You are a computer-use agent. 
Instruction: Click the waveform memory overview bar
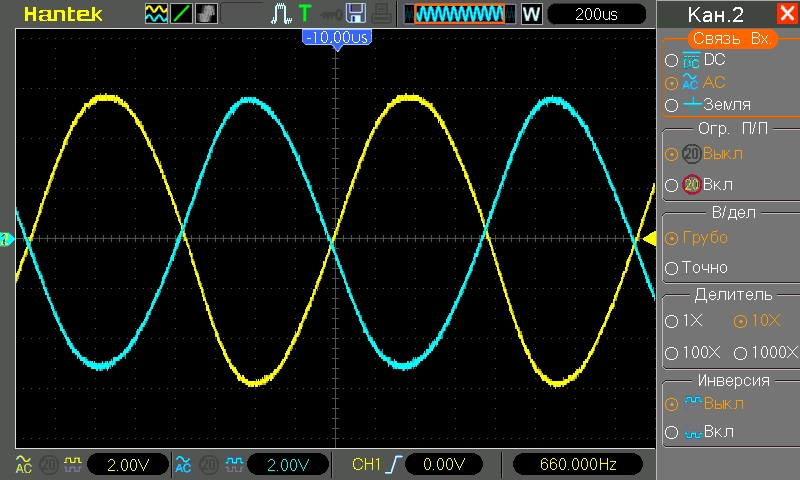(459, 14)
